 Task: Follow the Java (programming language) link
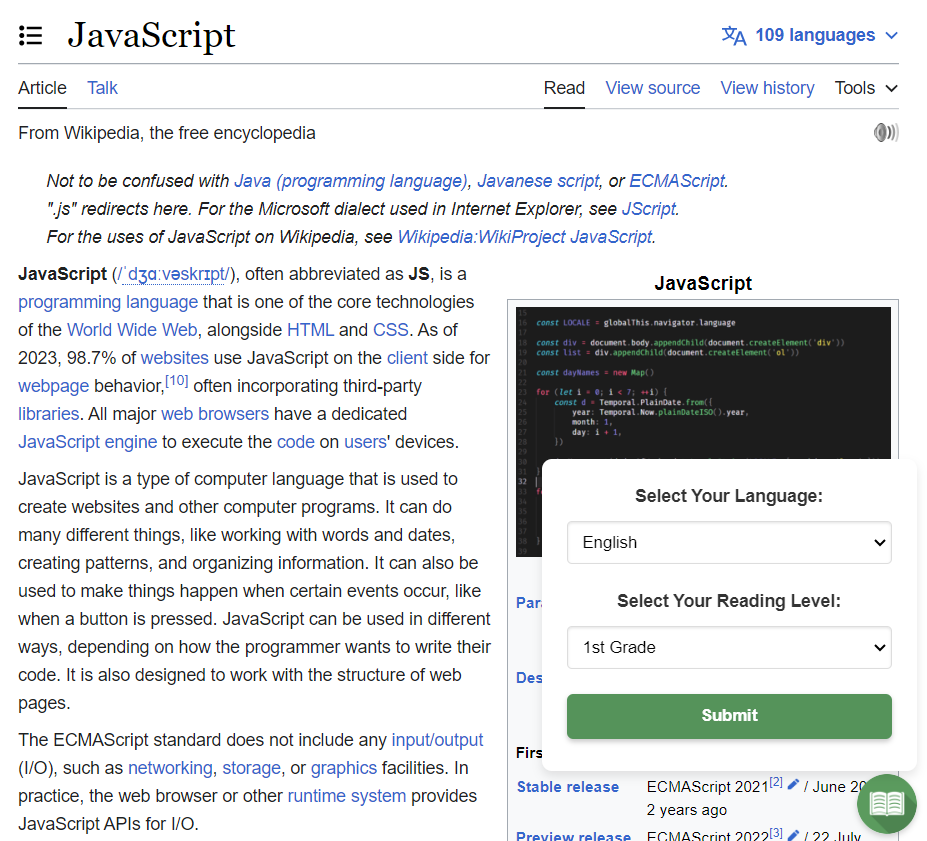[351, 181]
